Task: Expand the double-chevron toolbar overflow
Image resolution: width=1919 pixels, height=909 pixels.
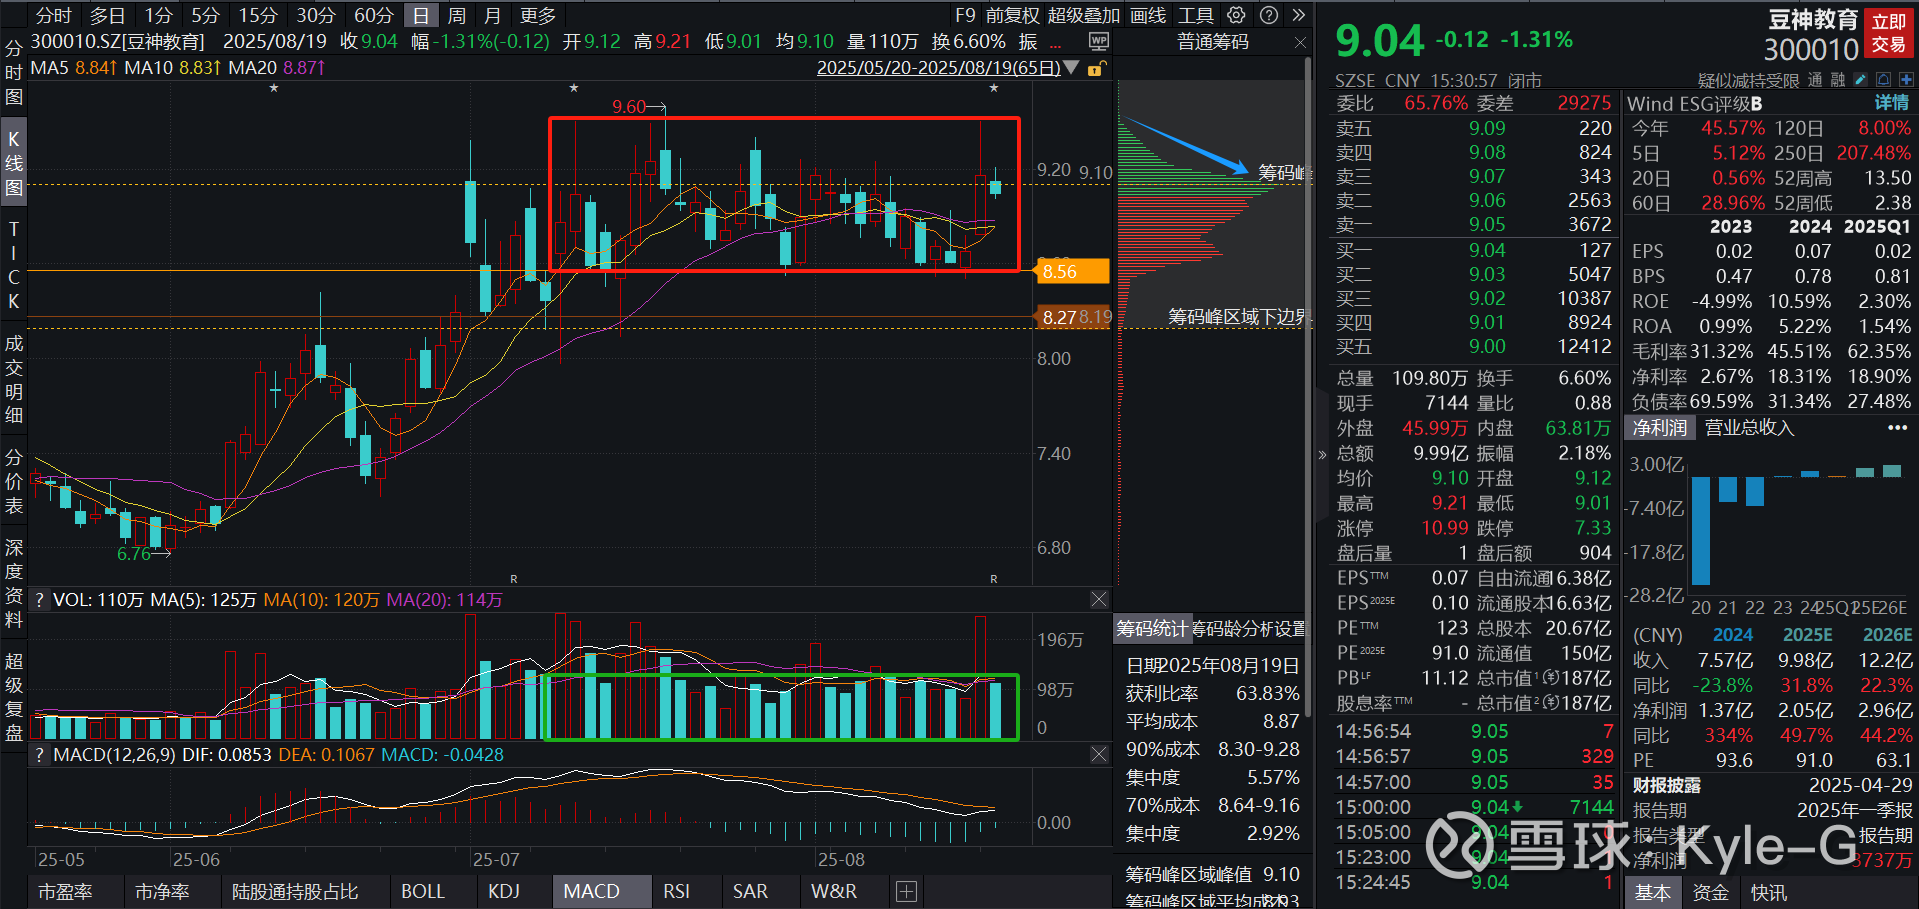Action: coord(1298,15)
